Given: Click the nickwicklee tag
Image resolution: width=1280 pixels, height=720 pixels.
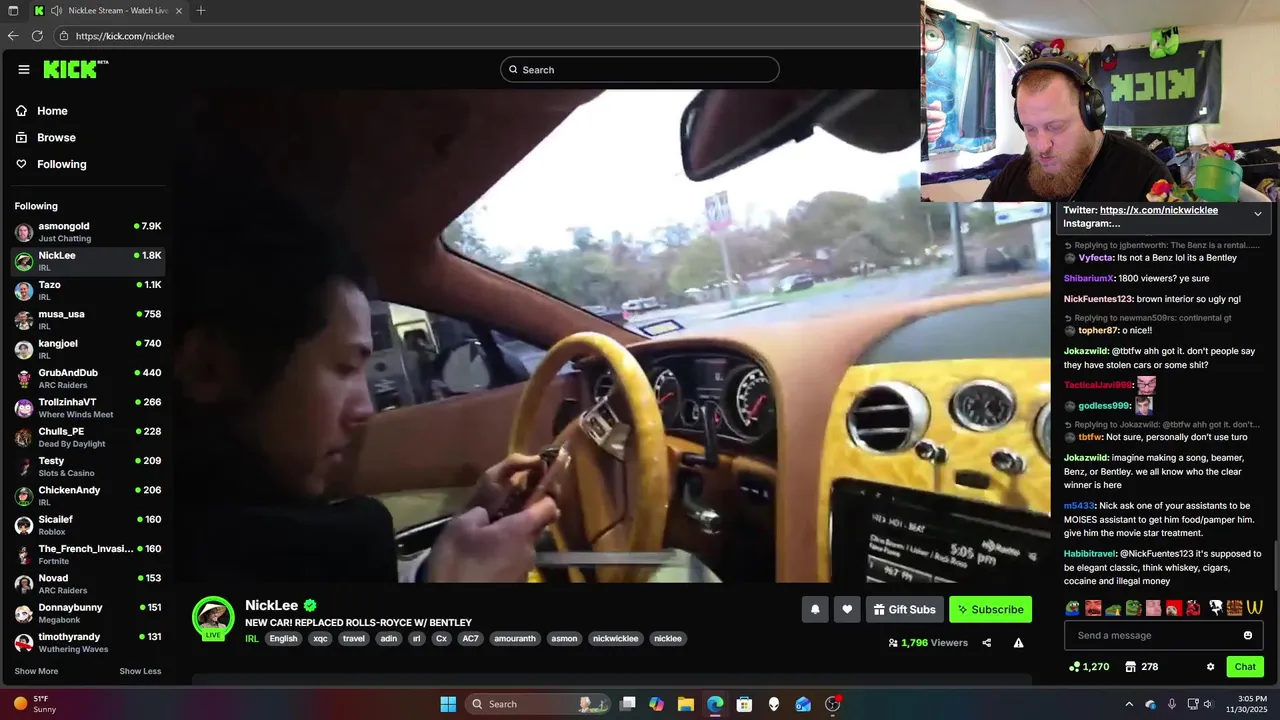Looking at the screenshot, I should (x=615, y=638).
